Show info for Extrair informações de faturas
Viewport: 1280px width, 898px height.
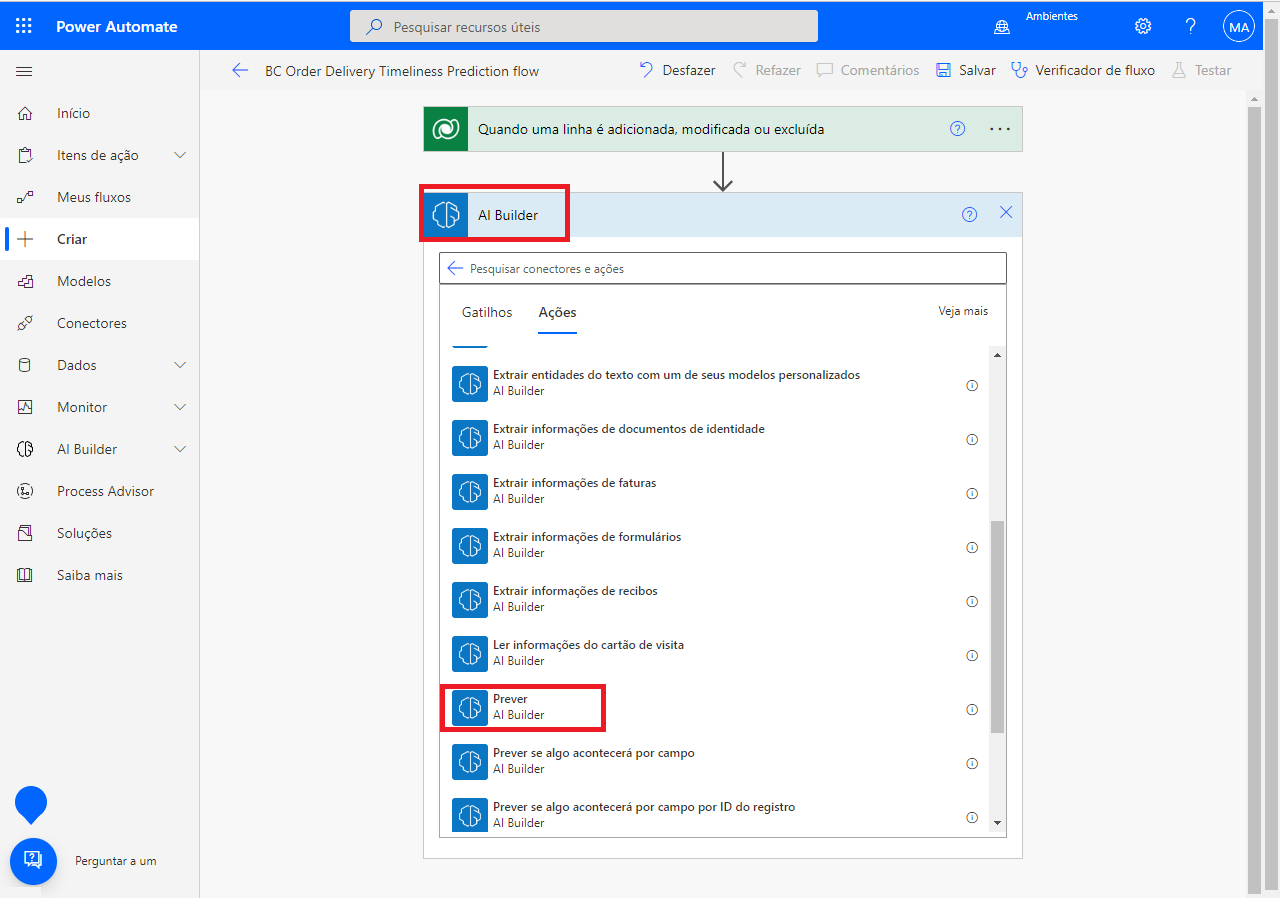click(x=972, y=493)
